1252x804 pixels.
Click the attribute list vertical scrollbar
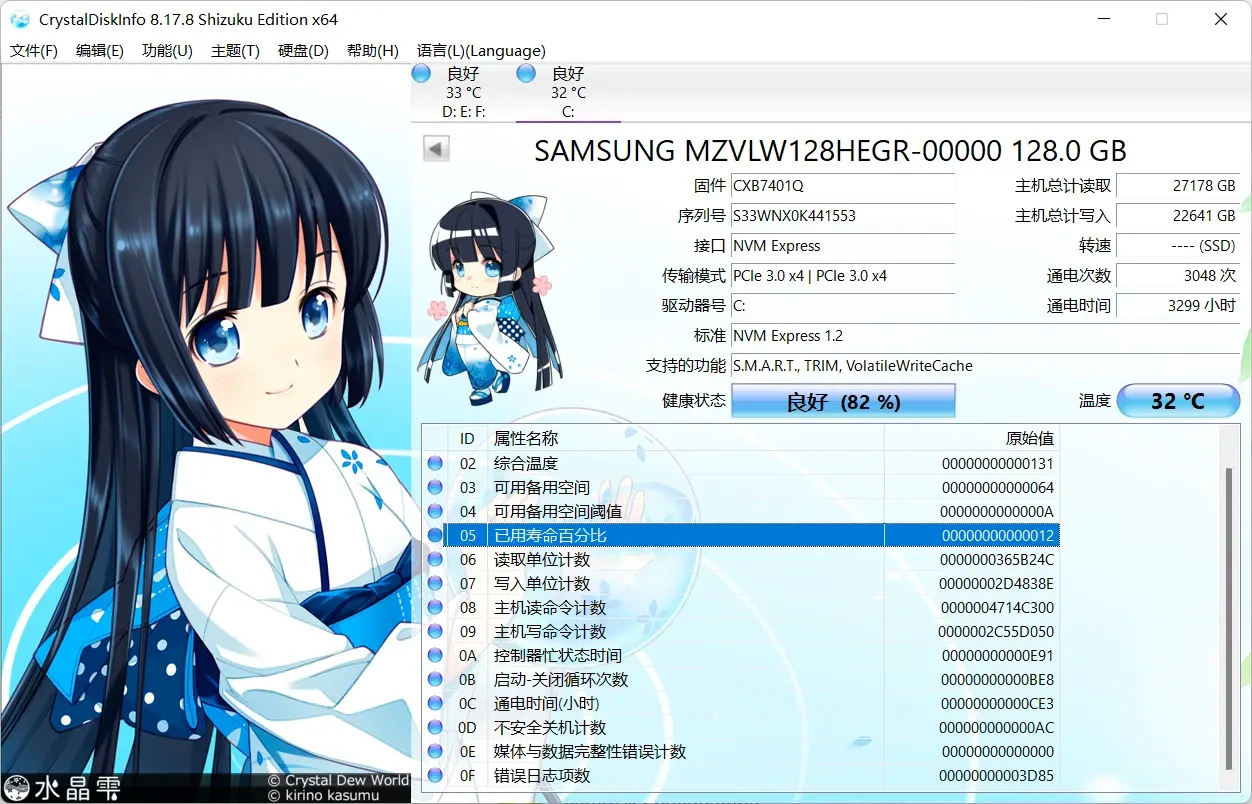pos(1229,620)
